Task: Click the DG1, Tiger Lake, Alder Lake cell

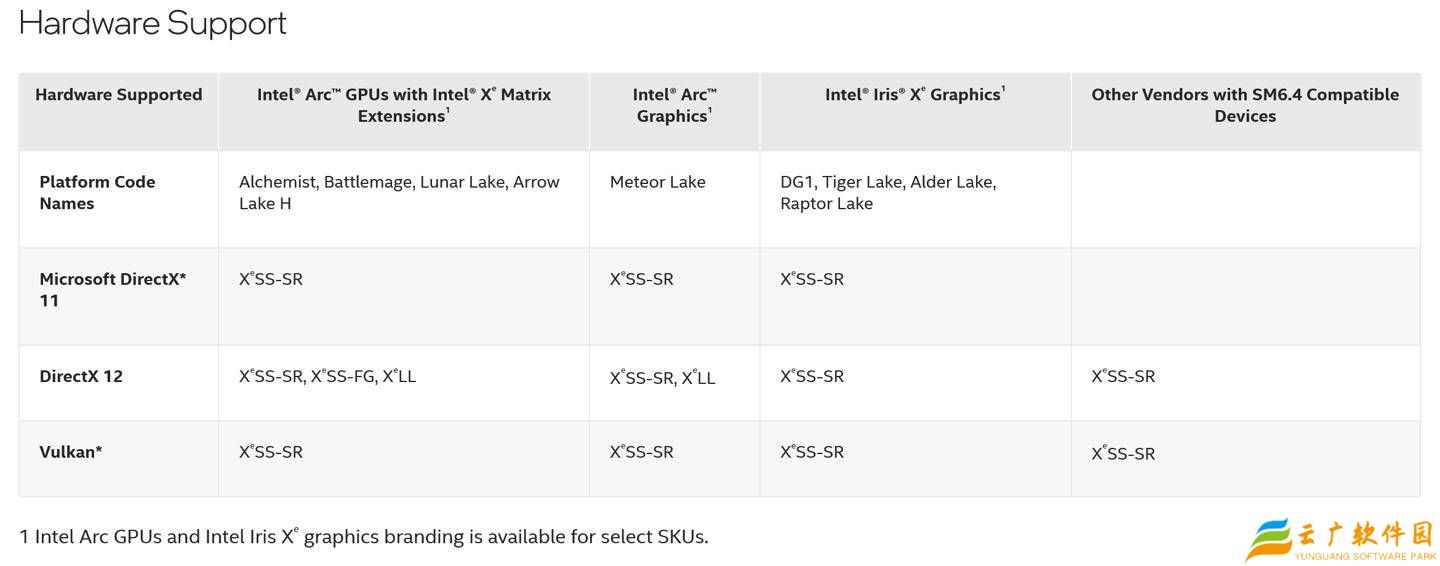Action: point(887,192)
